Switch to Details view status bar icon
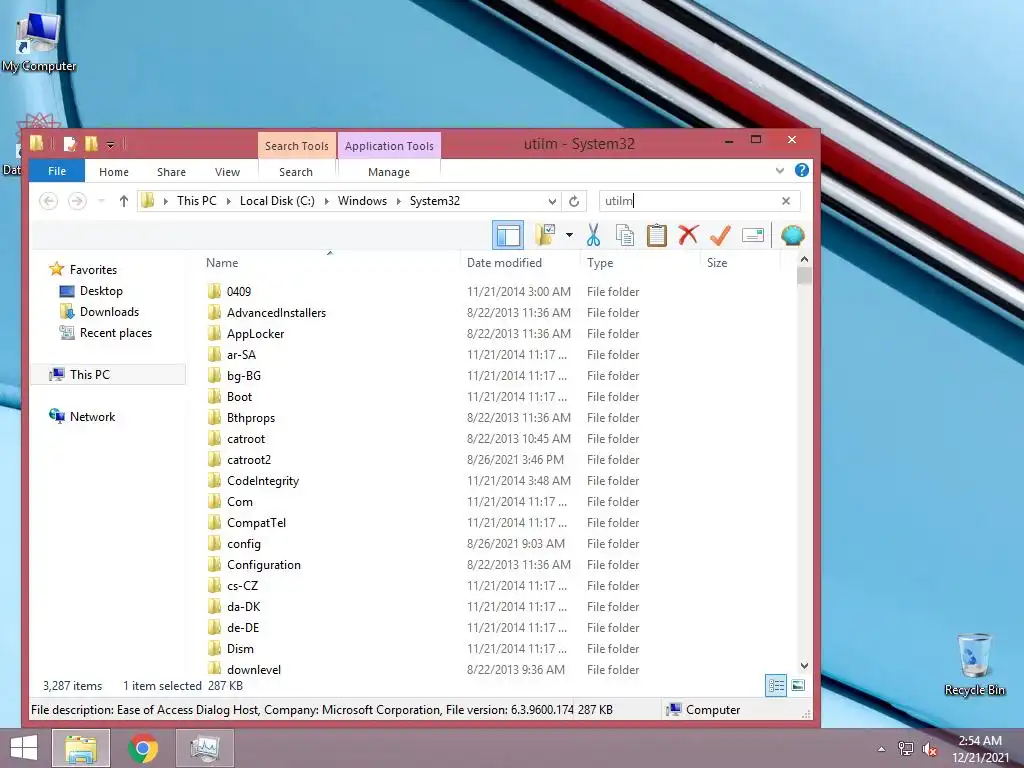Image resolution: width=1024 pixels, height=768 pixels. coord(776,686)
